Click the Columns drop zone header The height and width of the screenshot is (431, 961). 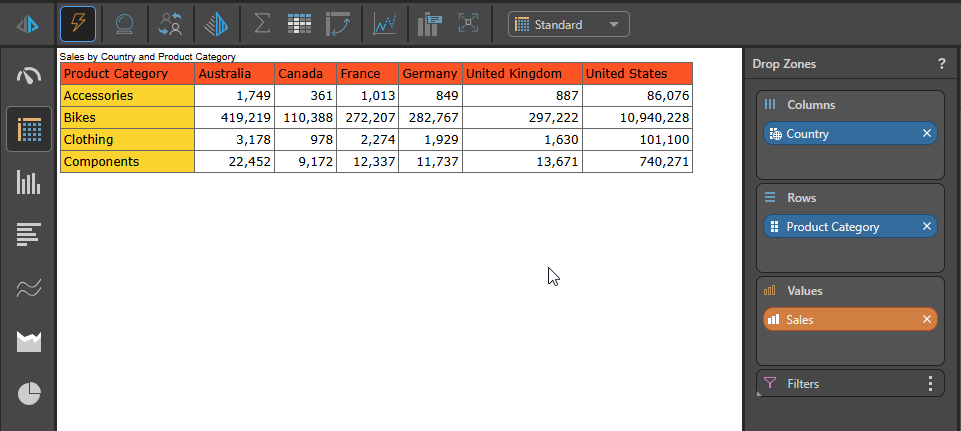pos(811,105)
